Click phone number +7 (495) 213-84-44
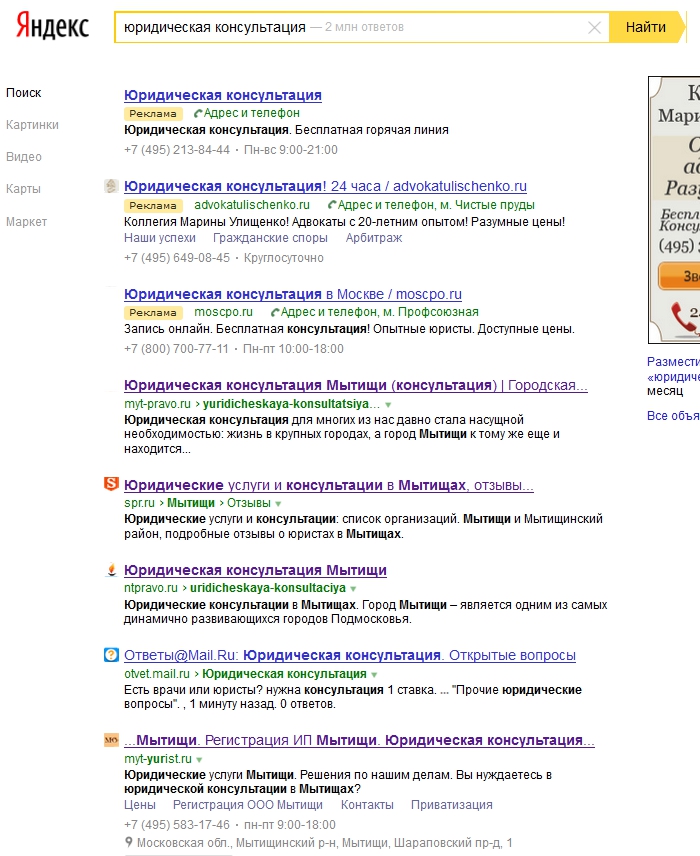Viewport: 700px width, 856px height. point(177,150)
